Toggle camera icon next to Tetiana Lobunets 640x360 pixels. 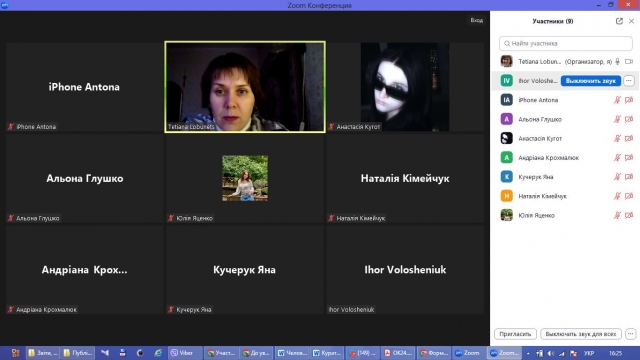pos(629,62)
